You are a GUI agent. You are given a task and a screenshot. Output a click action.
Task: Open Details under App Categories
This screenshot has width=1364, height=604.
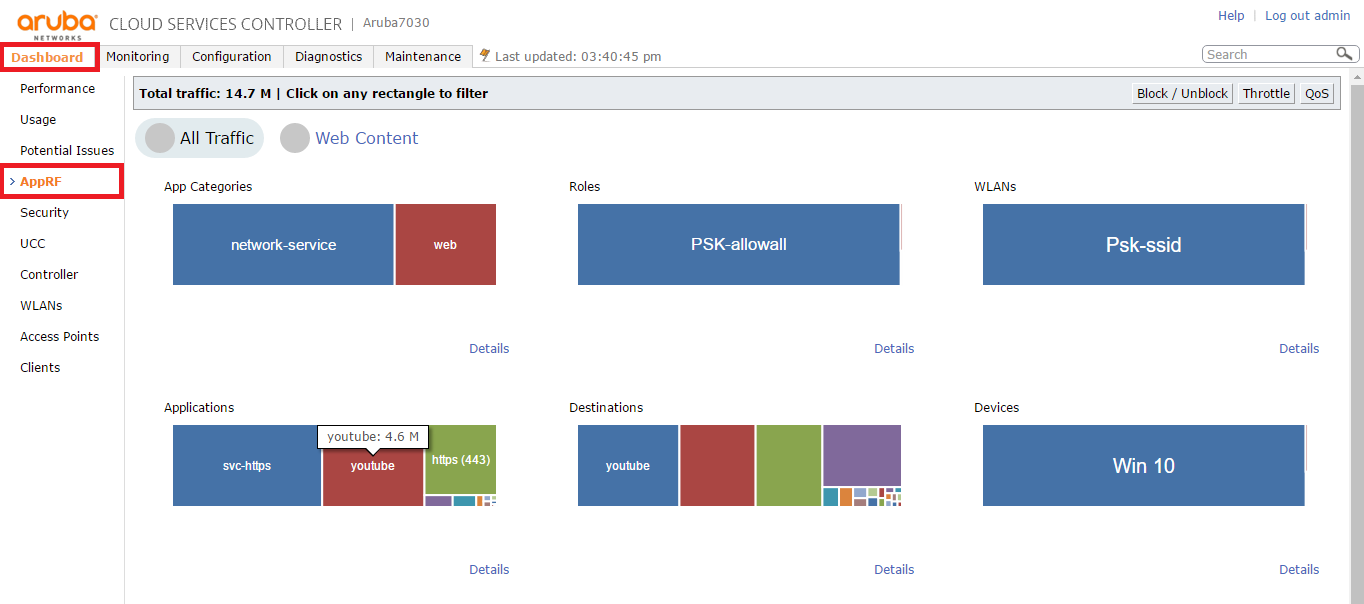(489, 348)
